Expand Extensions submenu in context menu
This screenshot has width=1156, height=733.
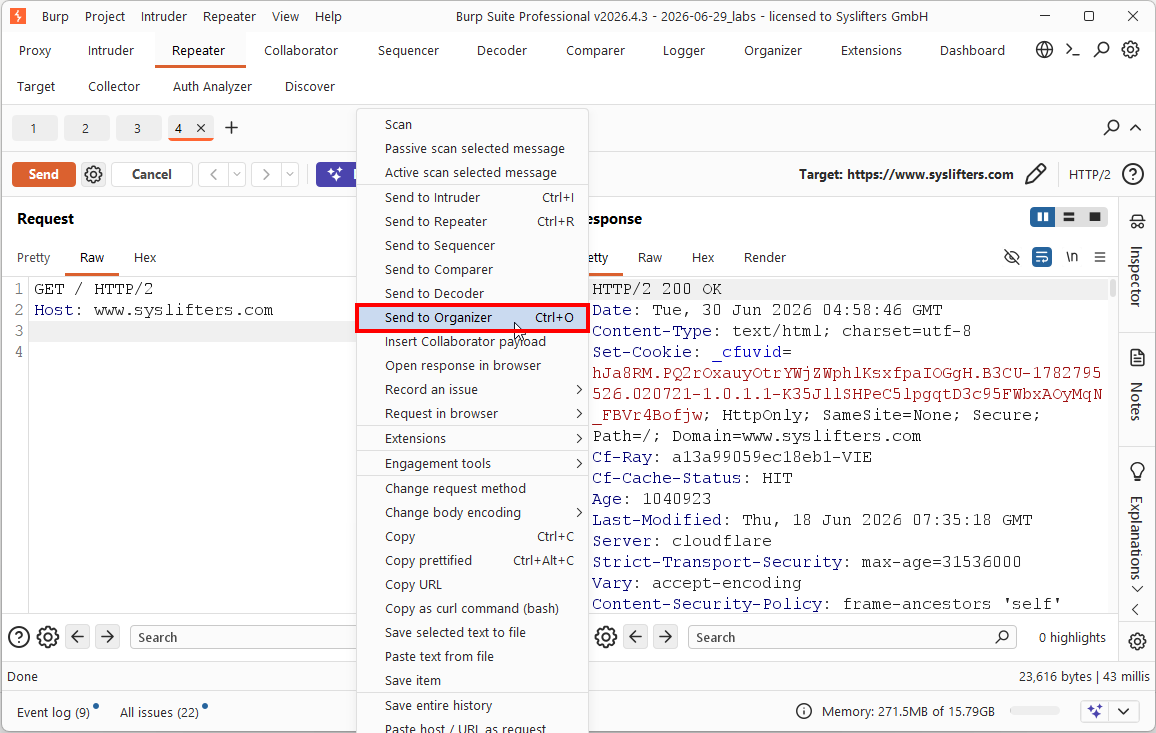pyautogui.click(x=473, y=438)
